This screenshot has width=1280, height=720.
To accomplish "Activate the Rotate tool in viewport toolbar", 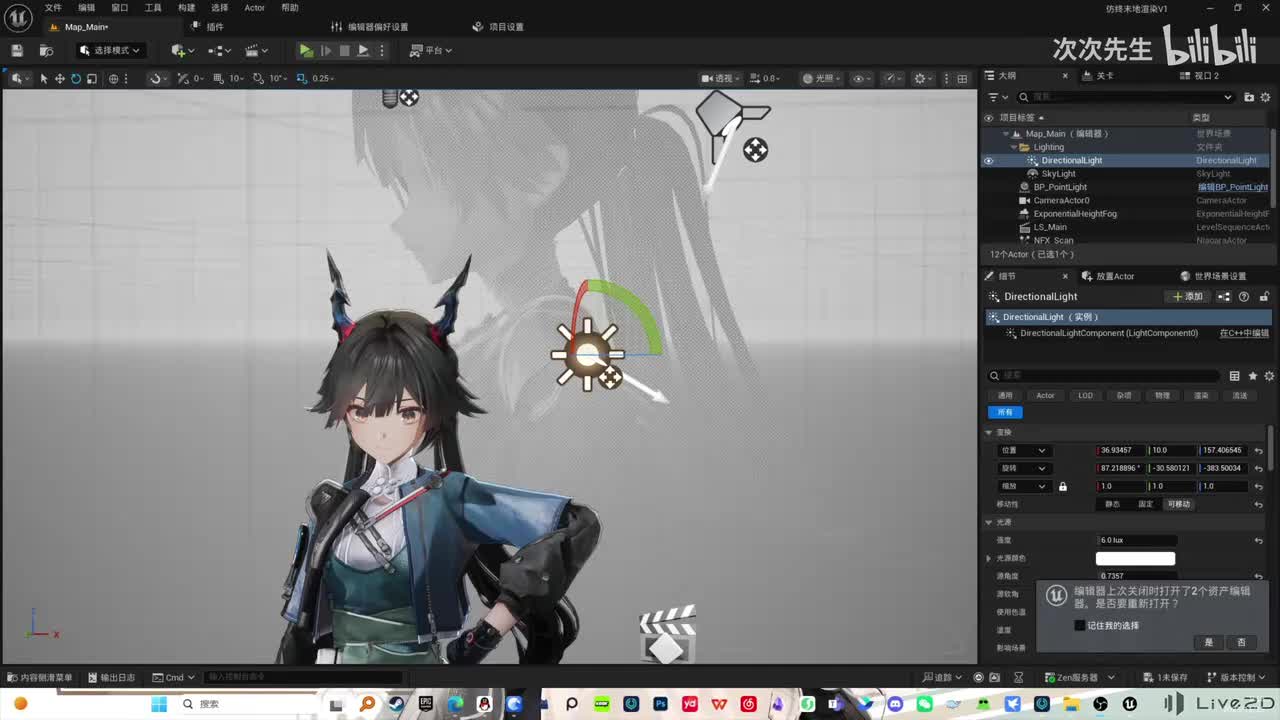I will (x=76, y=78).
